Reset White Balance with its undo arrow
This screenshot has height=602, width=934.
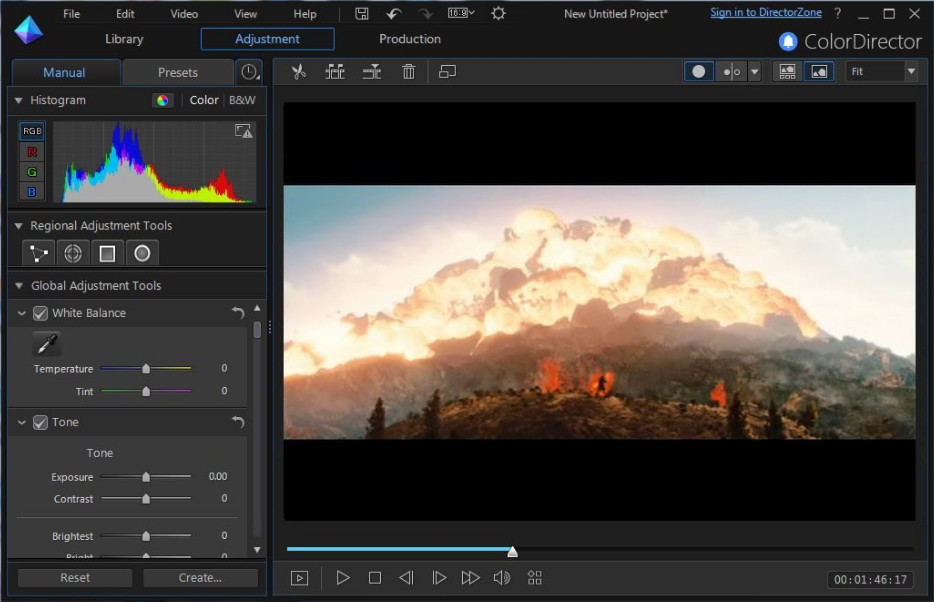click(x=238, y=313)
